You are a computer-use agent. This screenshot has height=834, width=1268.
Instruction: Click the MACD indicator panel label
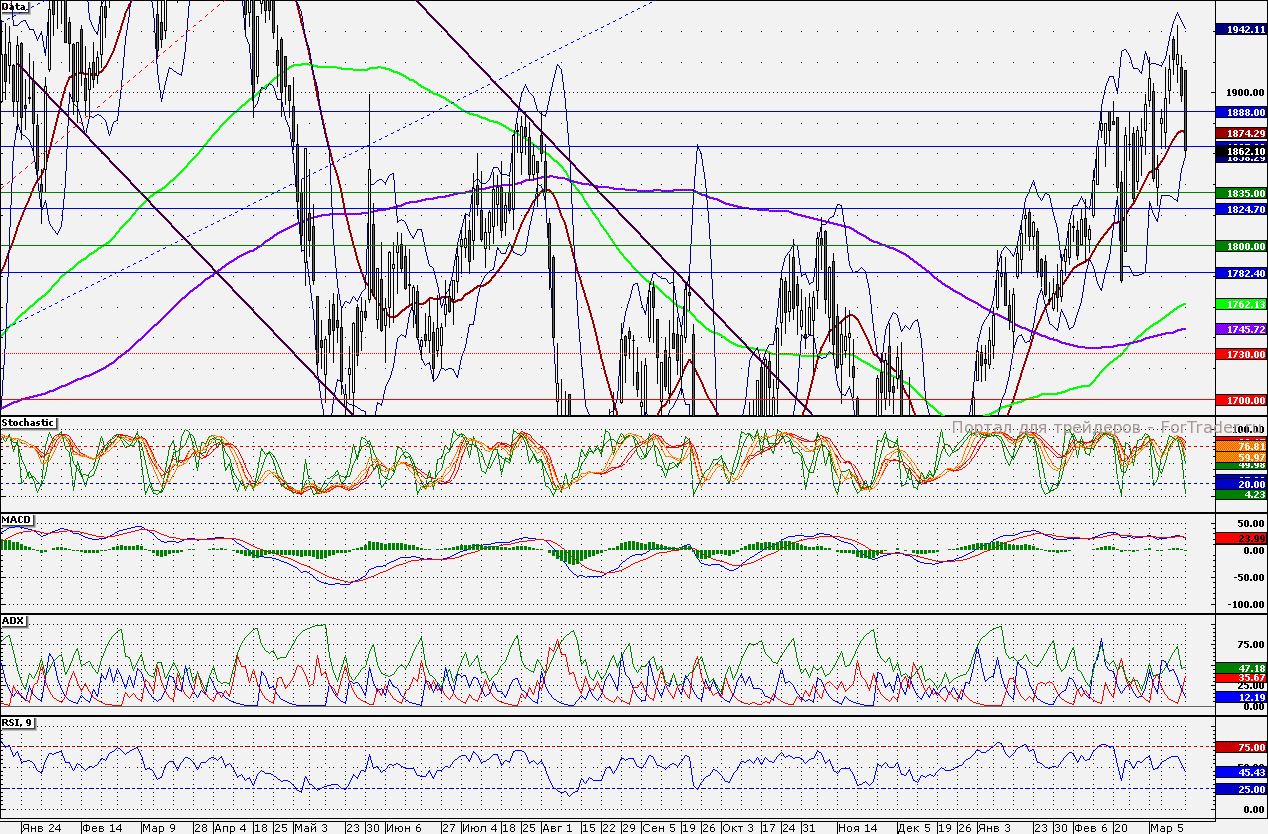[x=16, y=520]
